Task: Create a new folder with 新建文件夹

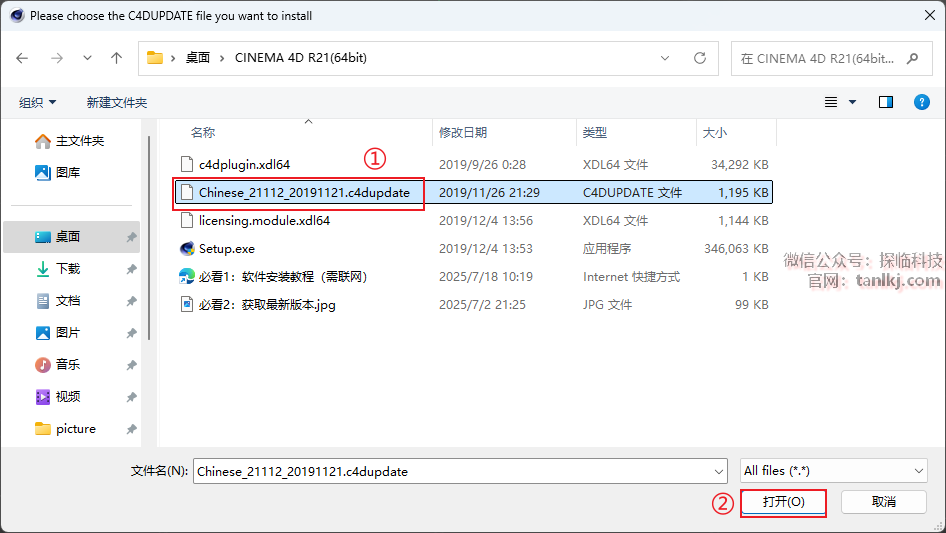Action: pos(116,103)
